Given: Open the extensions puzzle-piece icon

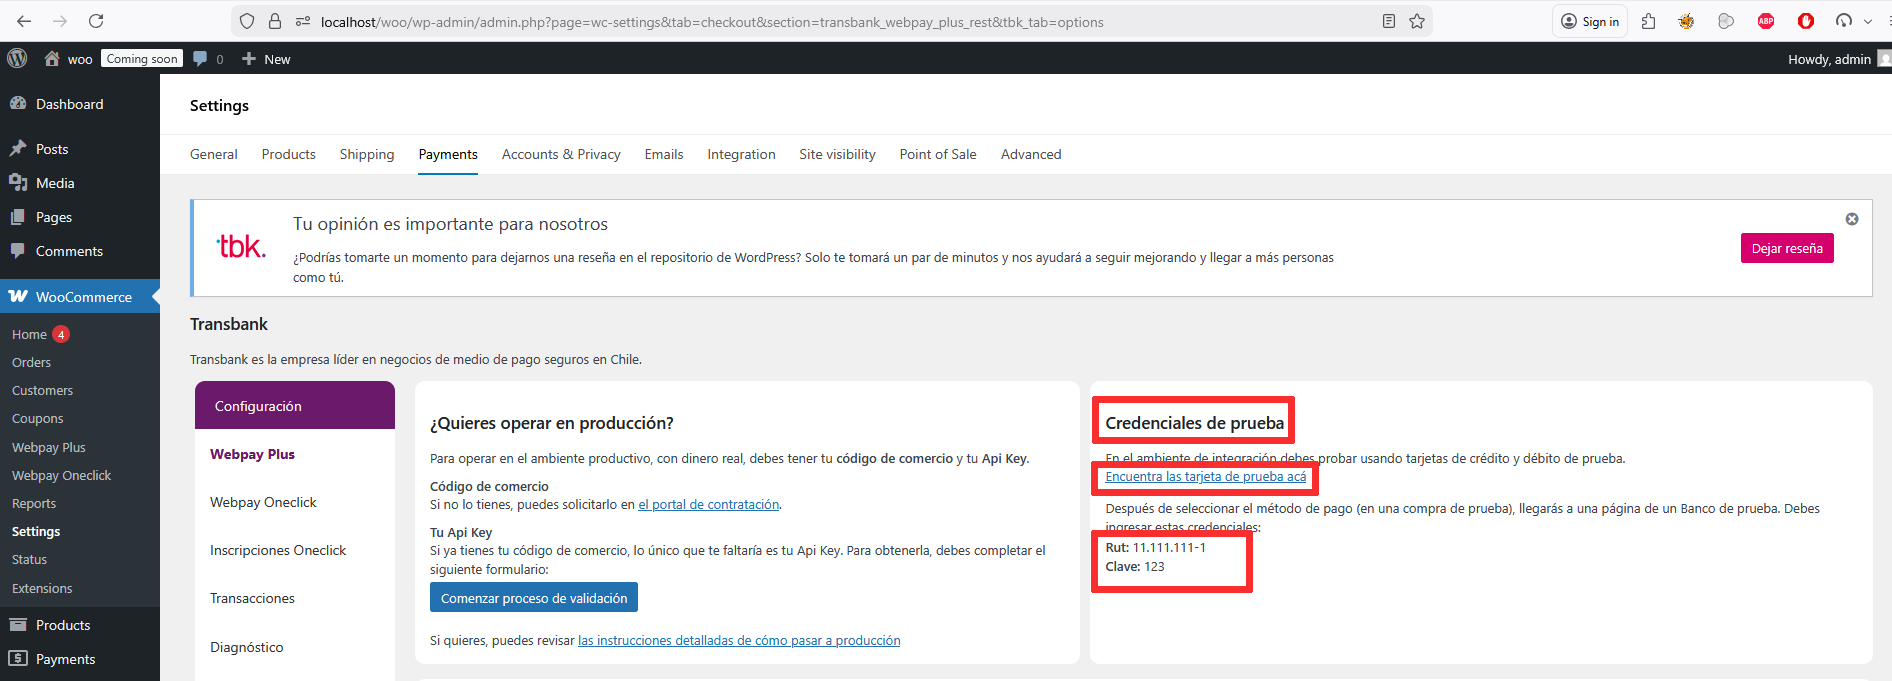Looking at the screenshot, I should tap(1649, 21).
